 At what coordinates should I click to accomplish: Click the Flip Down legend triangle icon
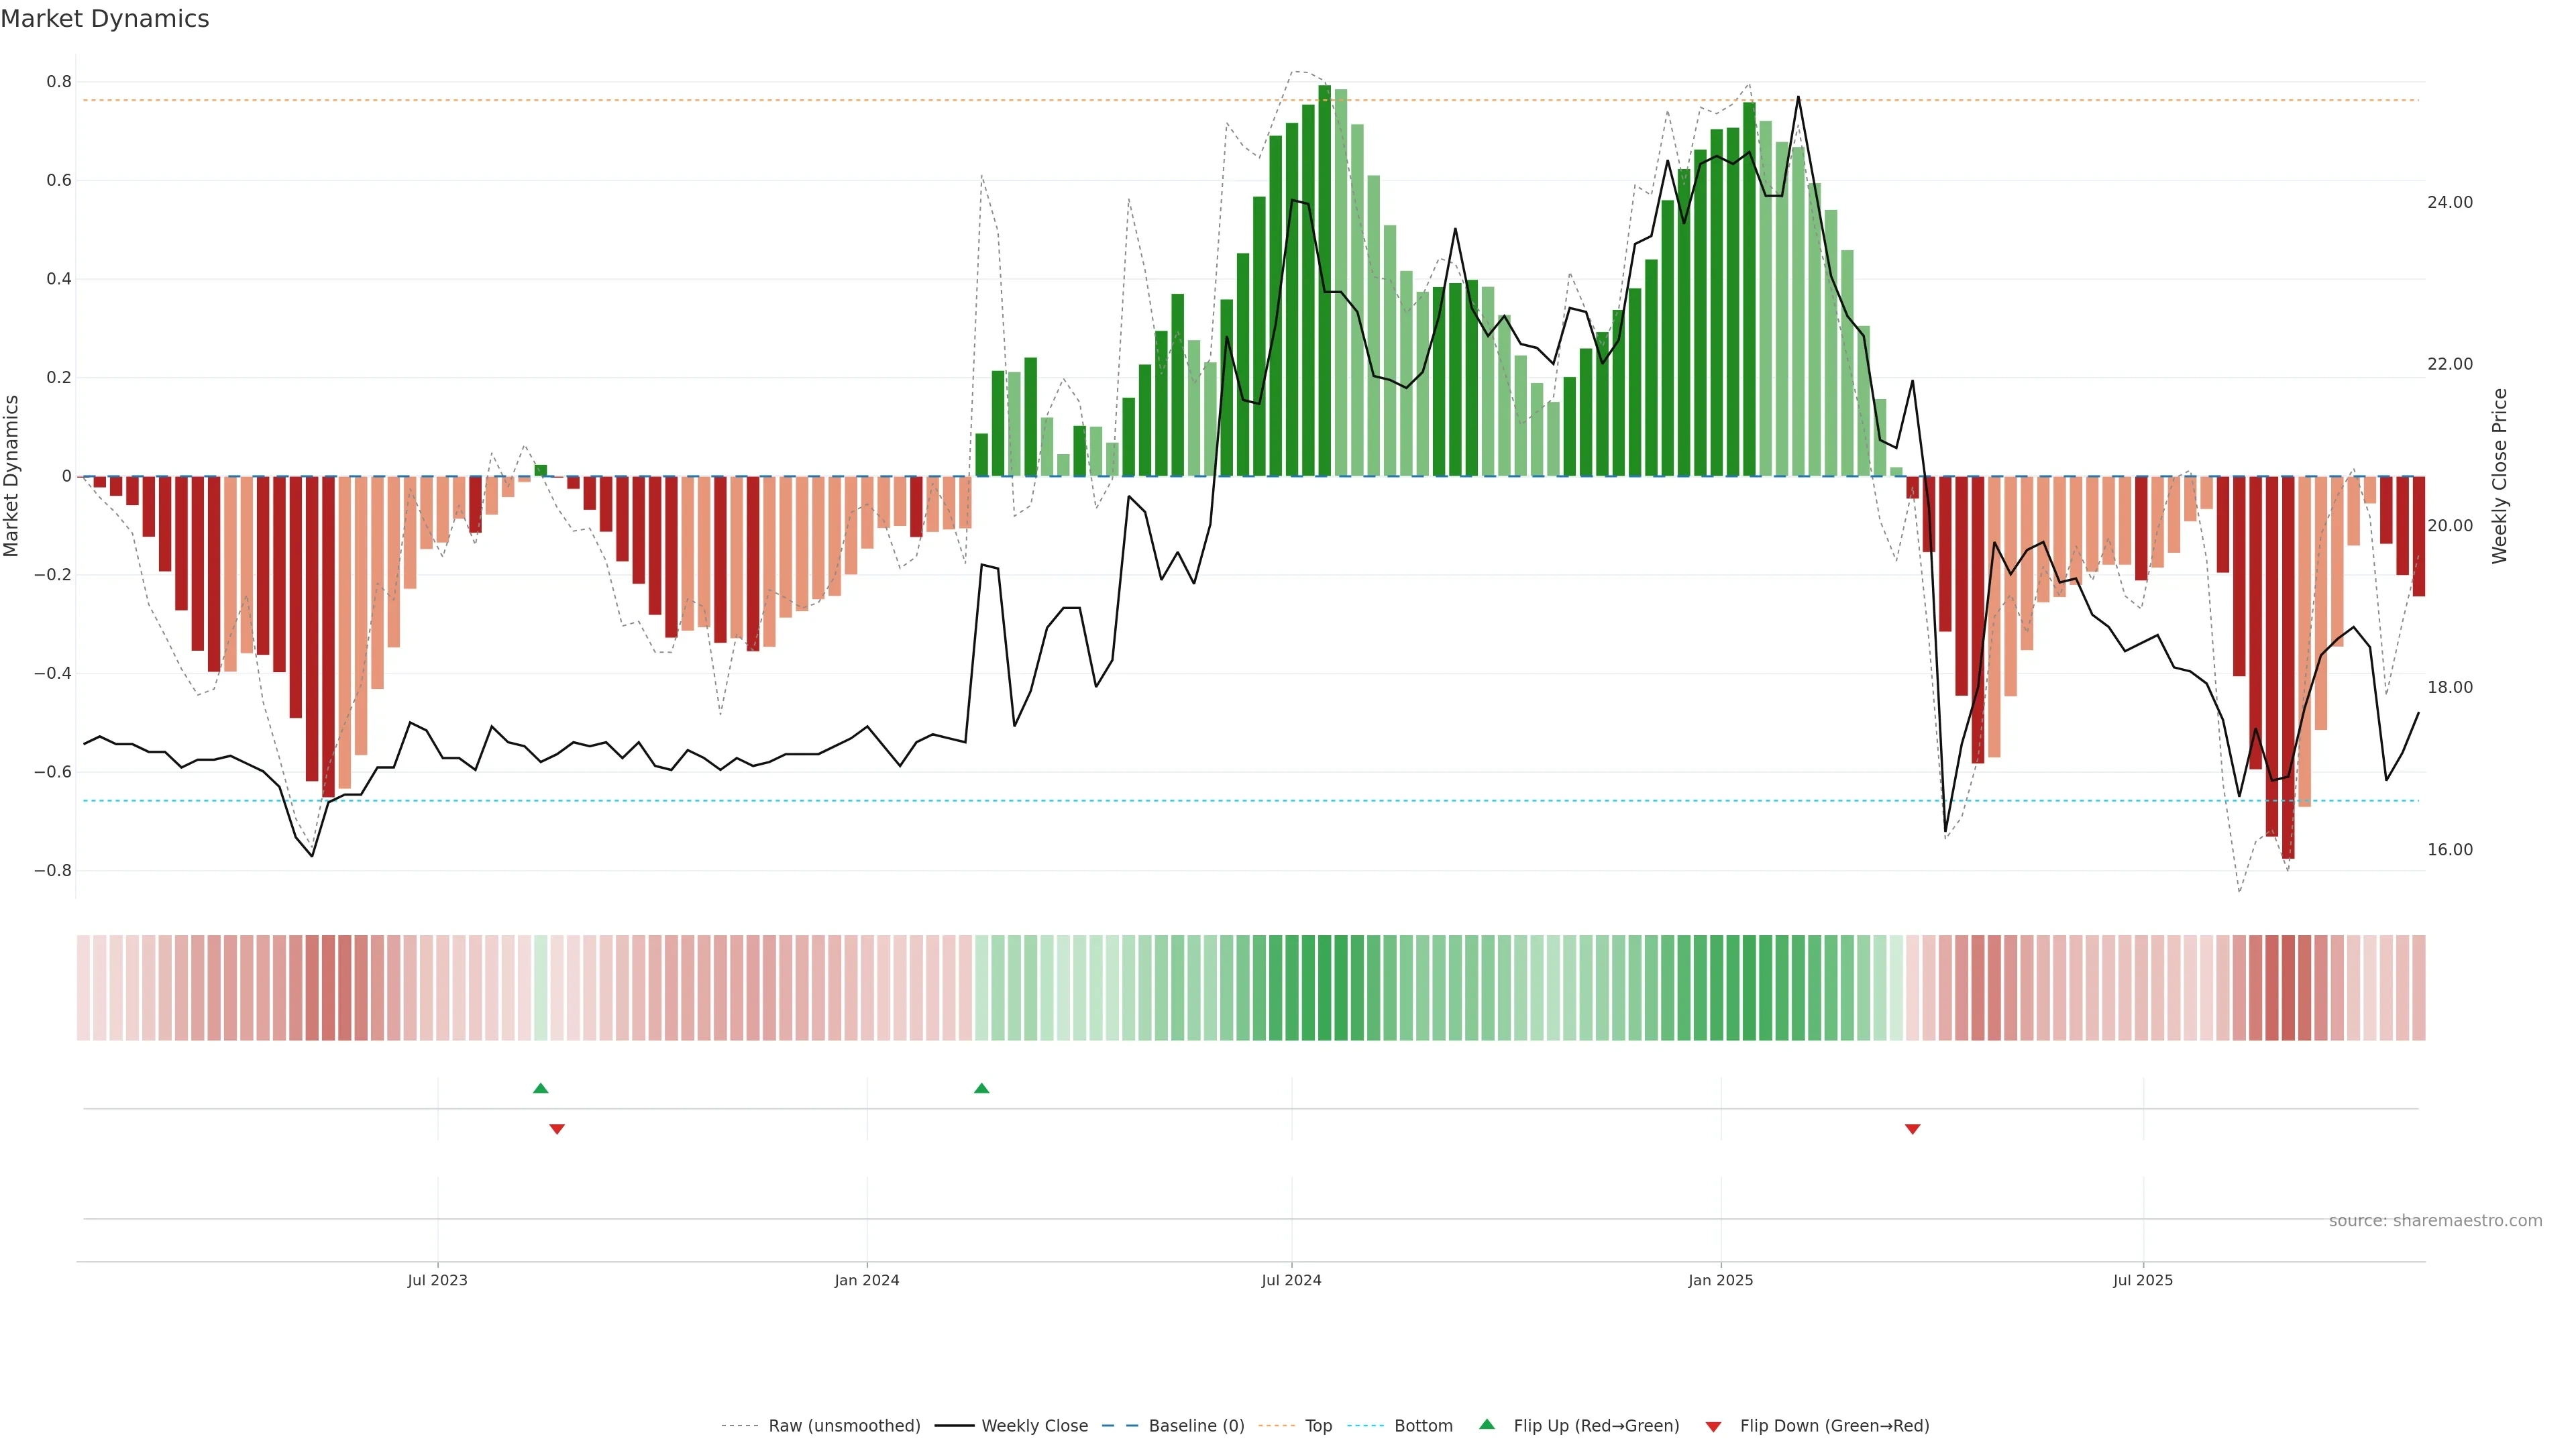pos(1713,1426)
